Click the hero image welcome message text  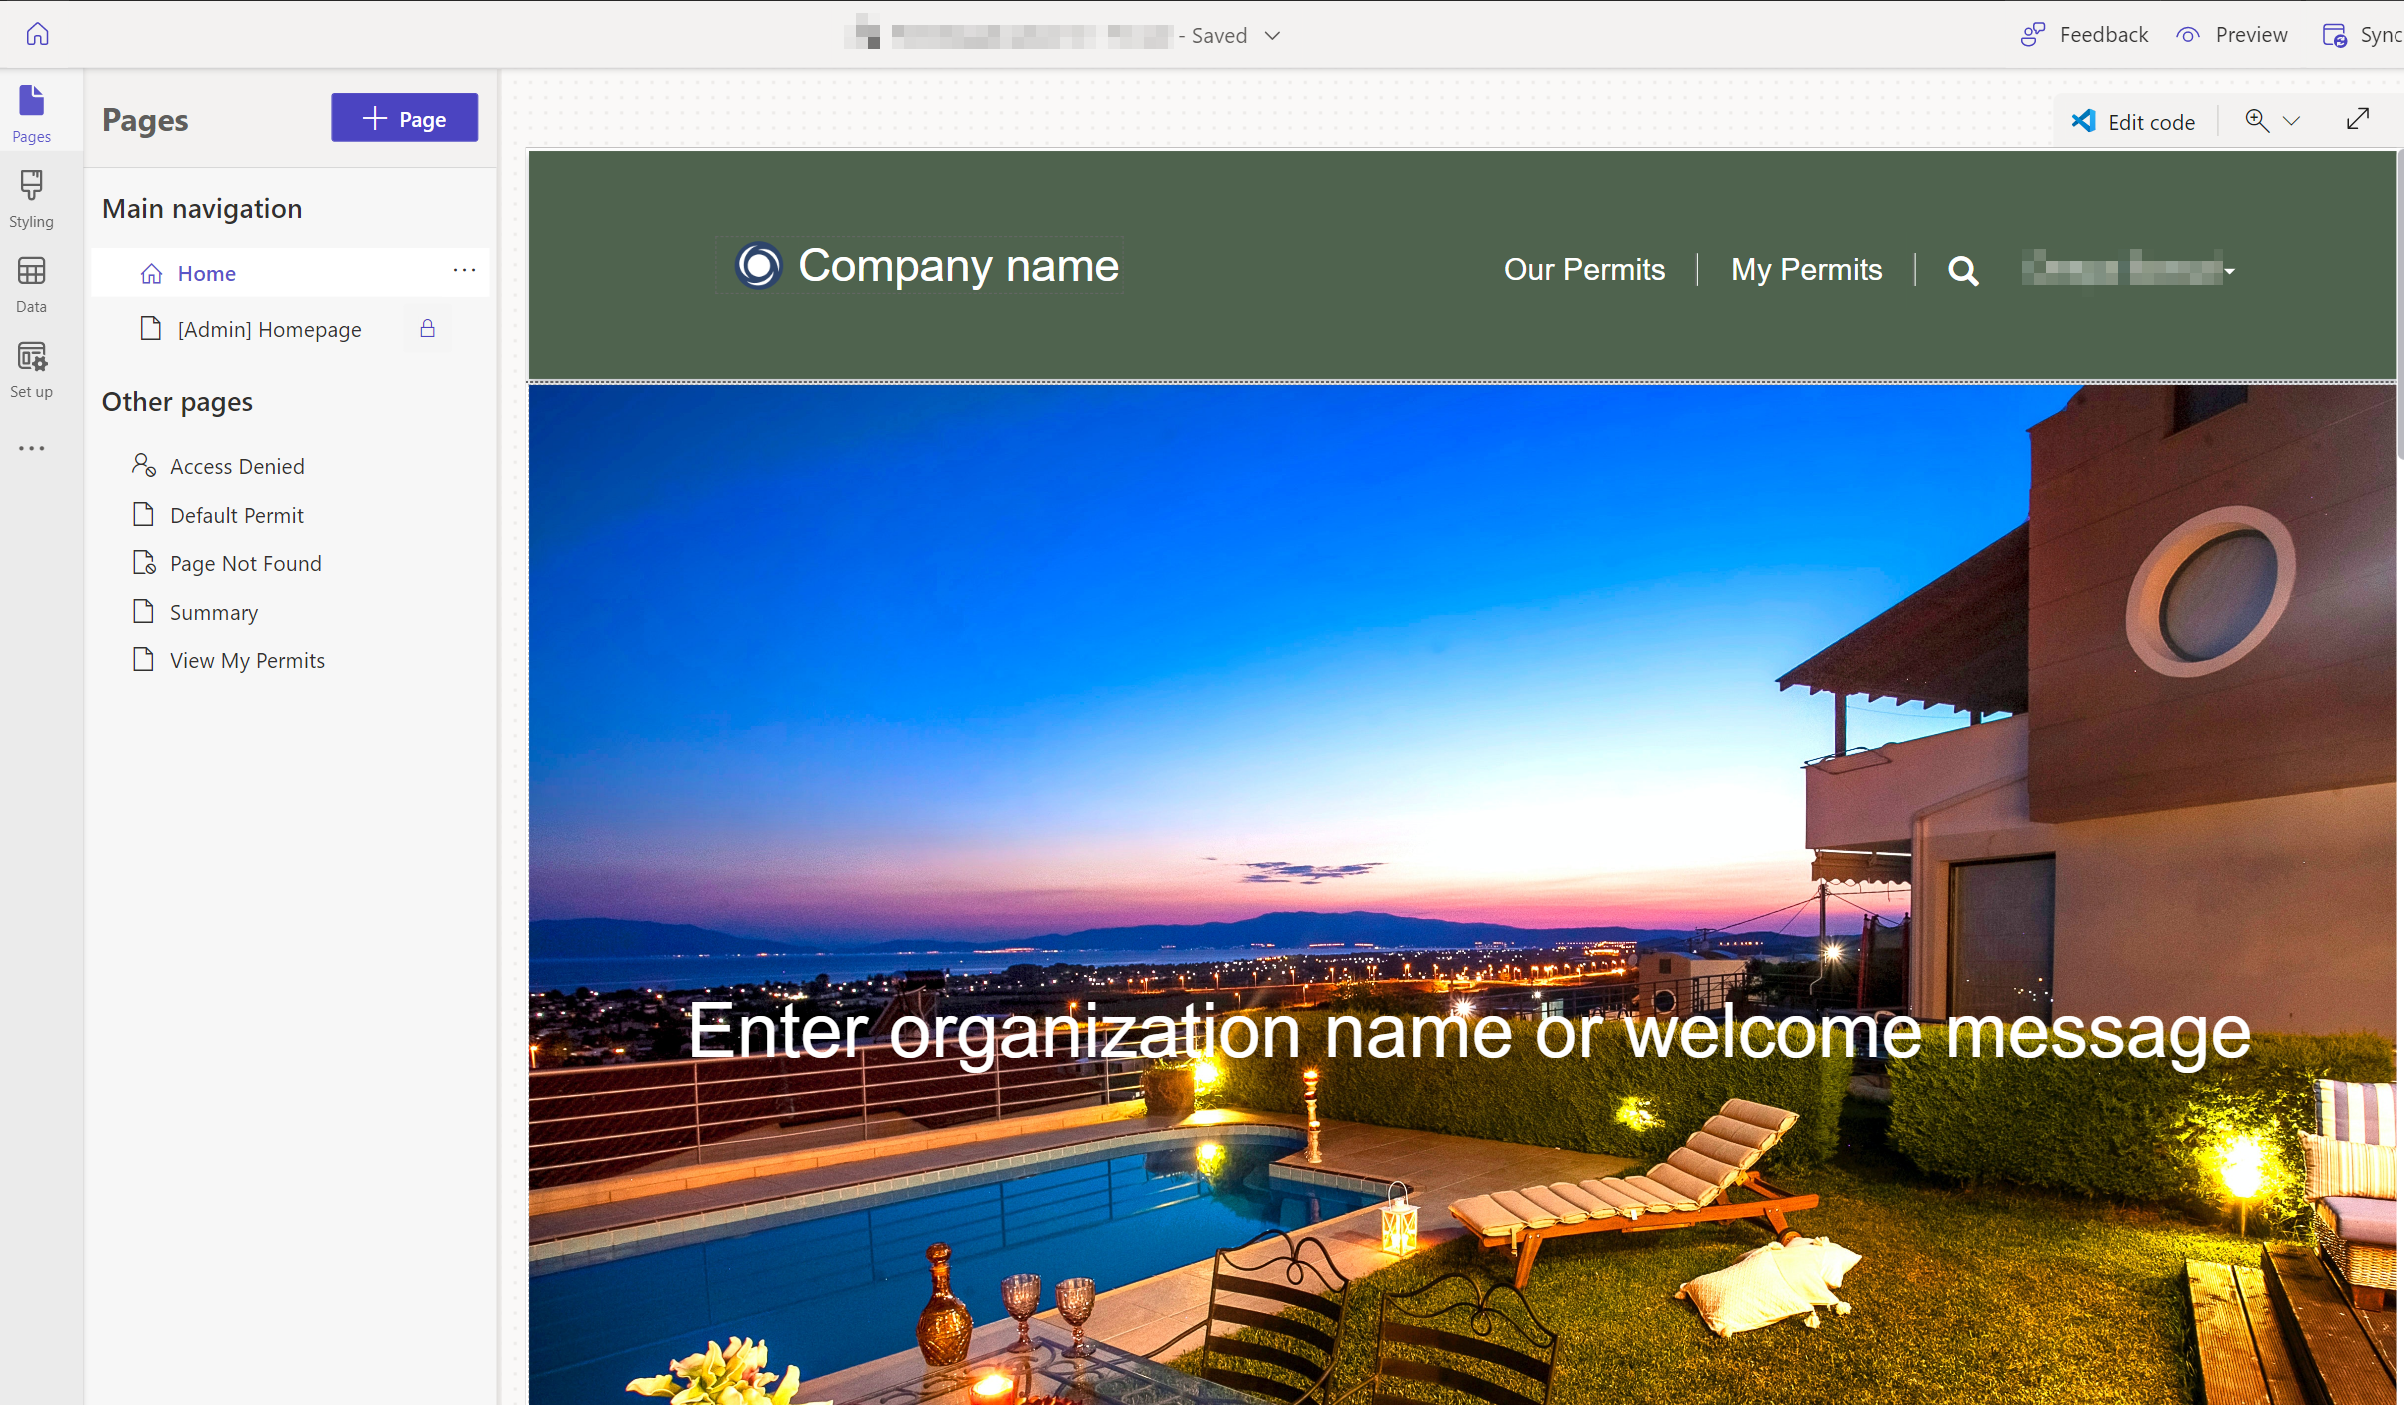coord(1466,1032)
